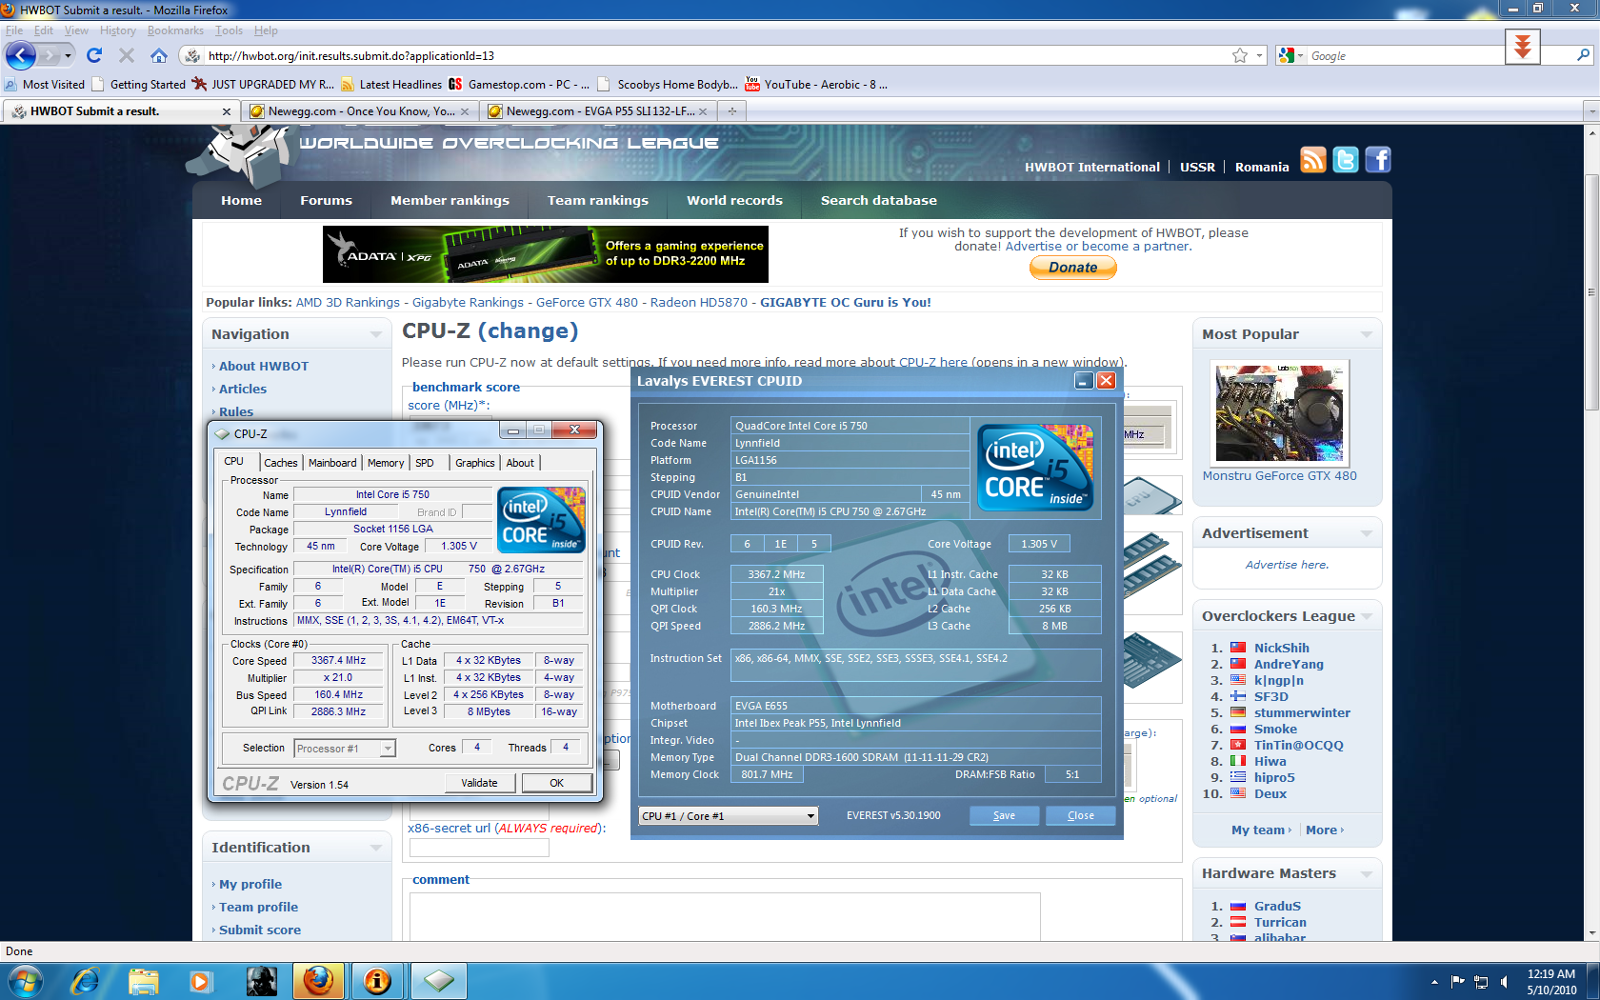Click the Close button in EVEREST CPUID
The image size is (1600, 1000).
[1080, 816]
